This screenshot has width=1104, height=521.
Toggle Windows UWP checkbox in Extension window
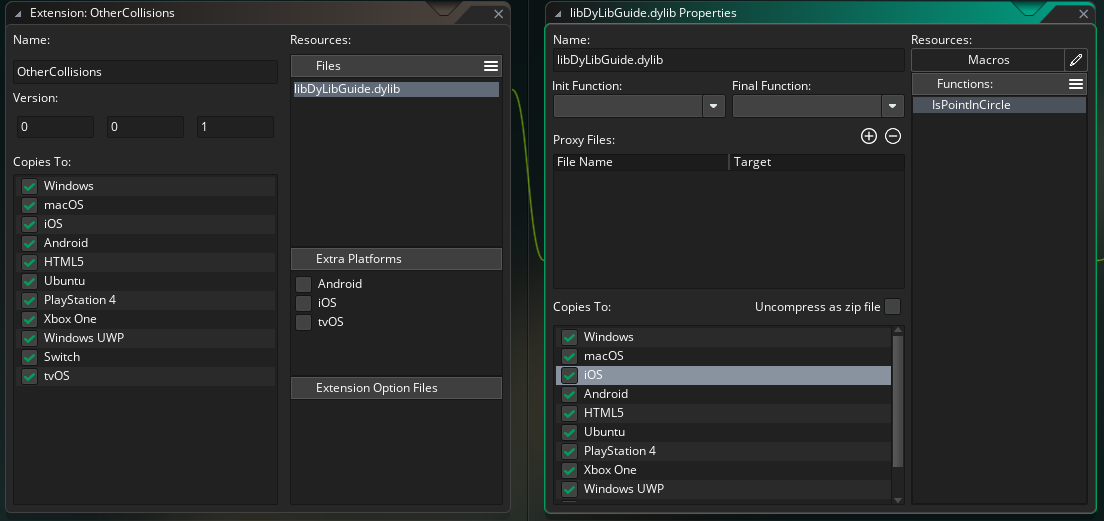tap(29, 339)
